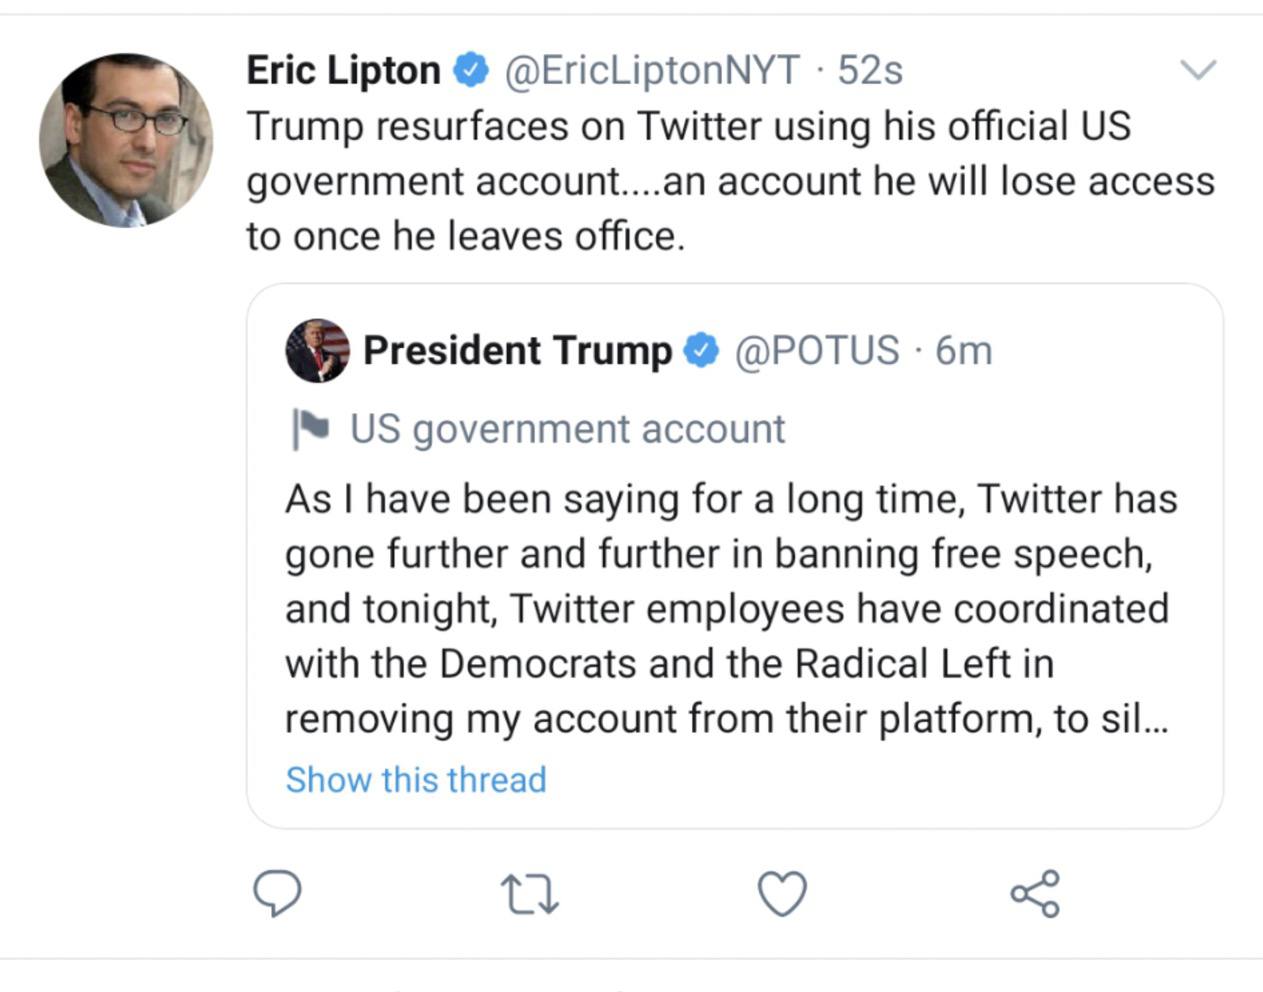Open Eric Lipton's profile picture
1263x992 pixels.
pyautogui.click(x=126, y=140)
